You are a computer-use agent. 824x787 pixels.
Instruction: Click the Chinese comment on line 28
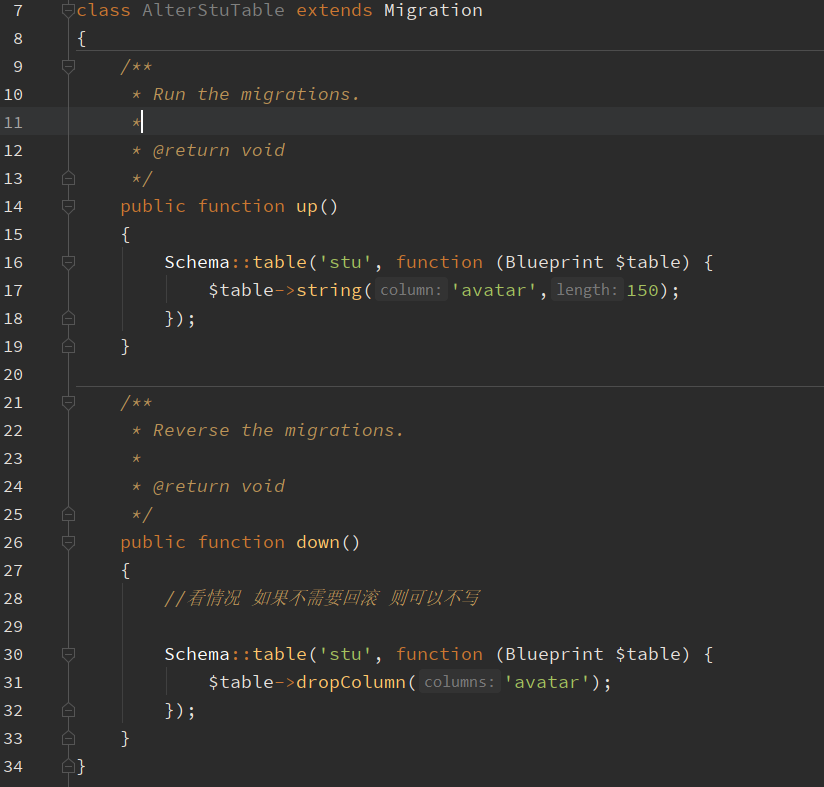(x=322, y=599)
